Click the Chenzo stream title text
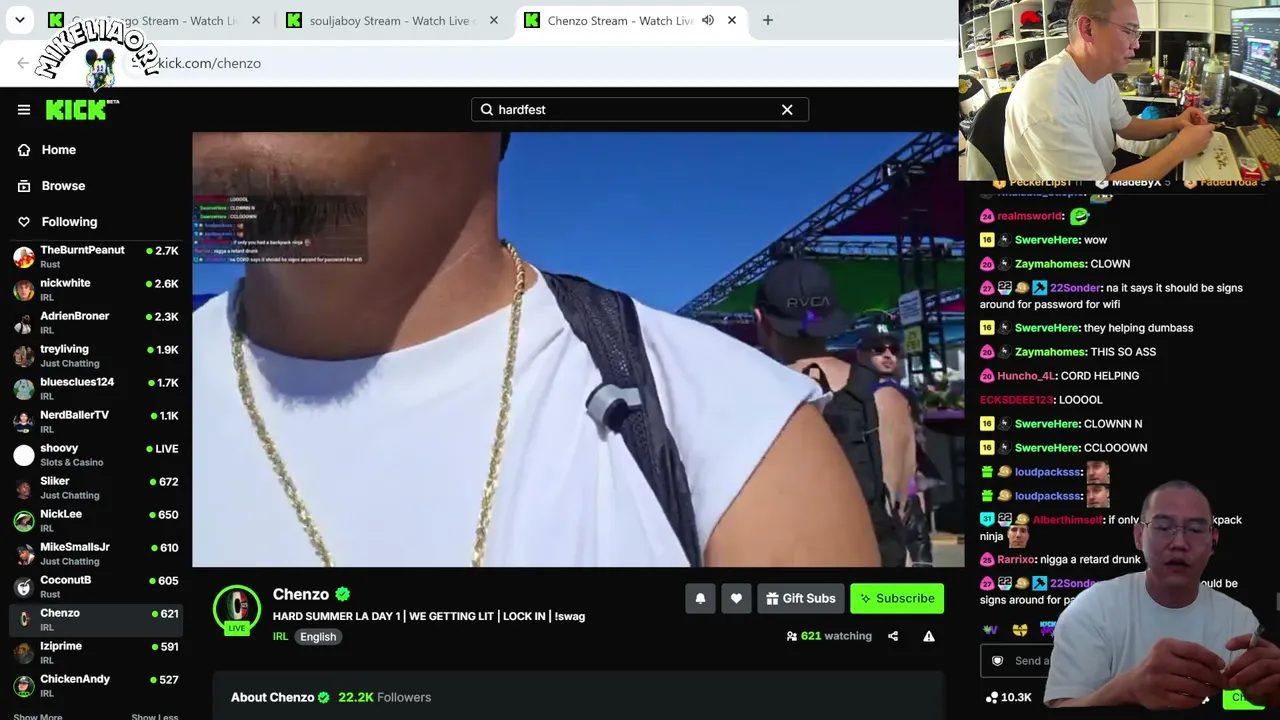Image resolution: width=1280 pixels, height=720 pixels. [429, 616]
